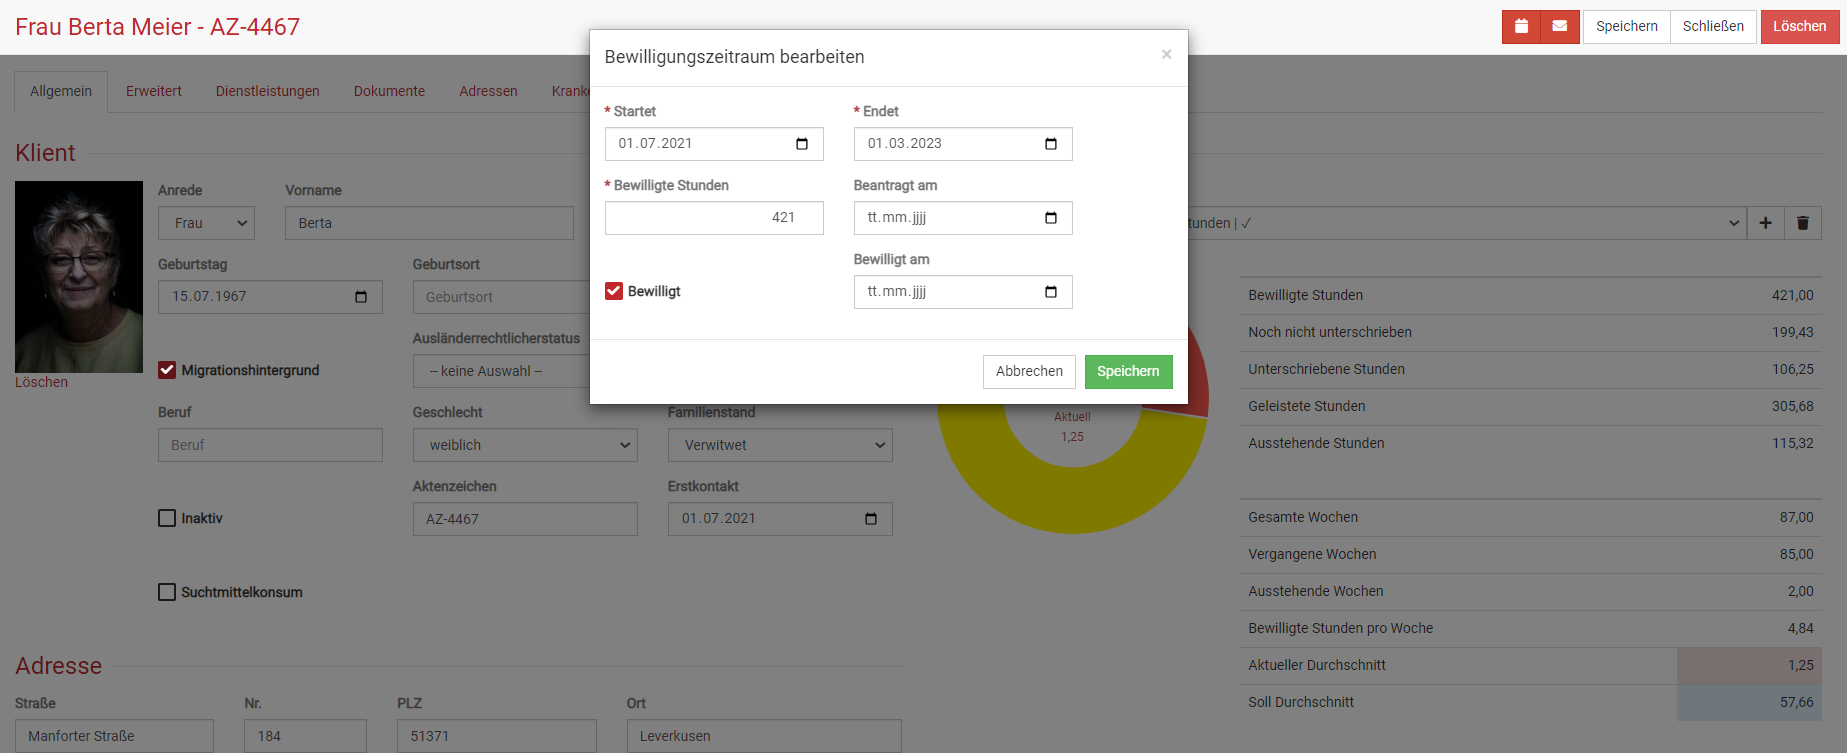Image resolution: width=1847 pixels, height=753 pixels.
Task: Open the Startet date picker calendar icon
Action: click(x=801, y=144)
